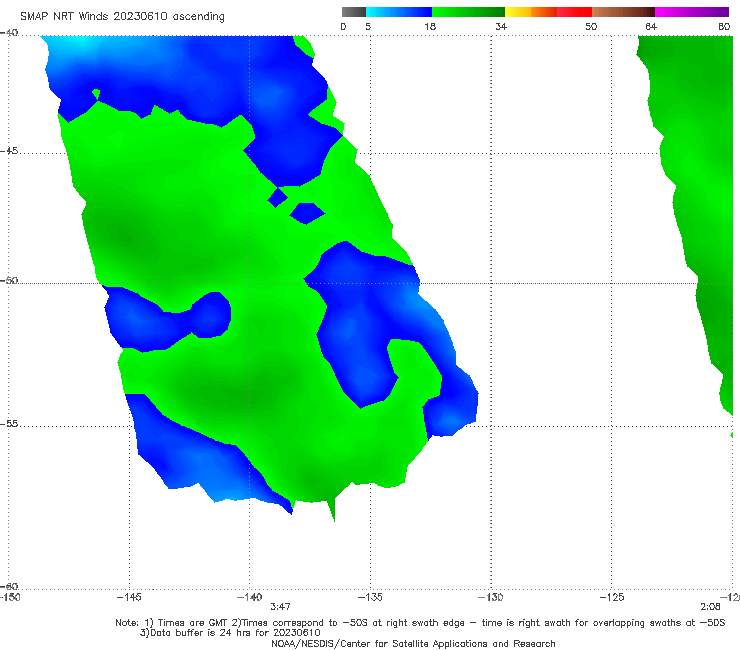740x650 pixels.
Task: Click the longitude axis label '-145'
Action: pos(129,597)
